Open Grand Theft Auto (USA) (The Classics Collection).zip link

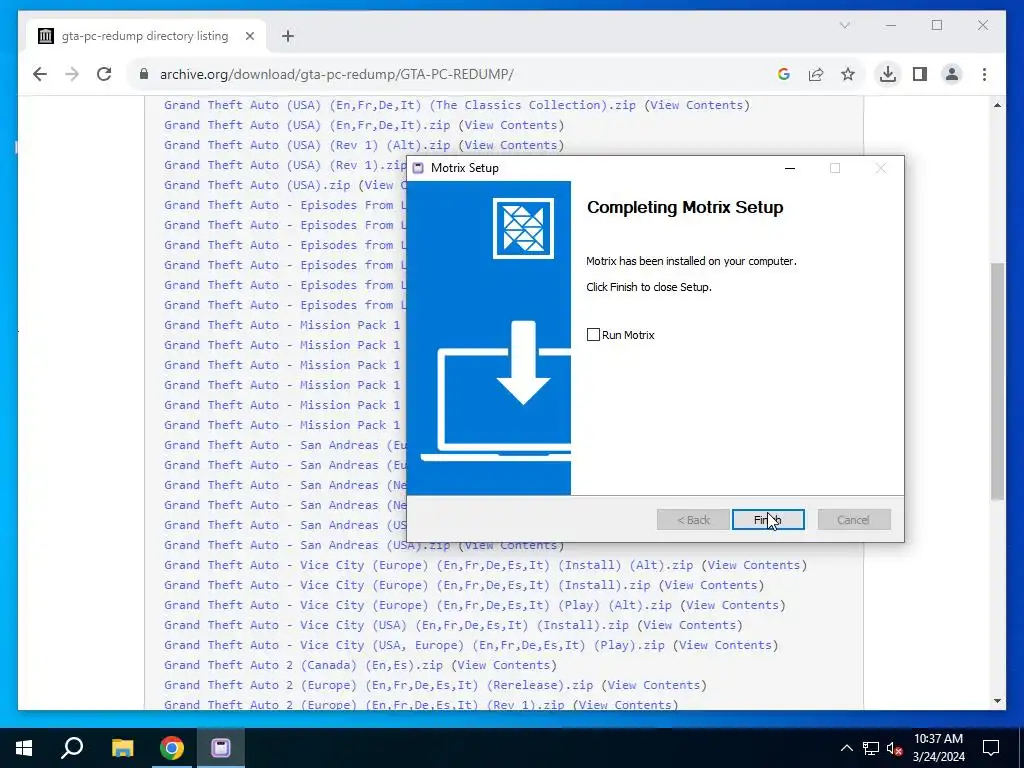[x=400, y=105]
